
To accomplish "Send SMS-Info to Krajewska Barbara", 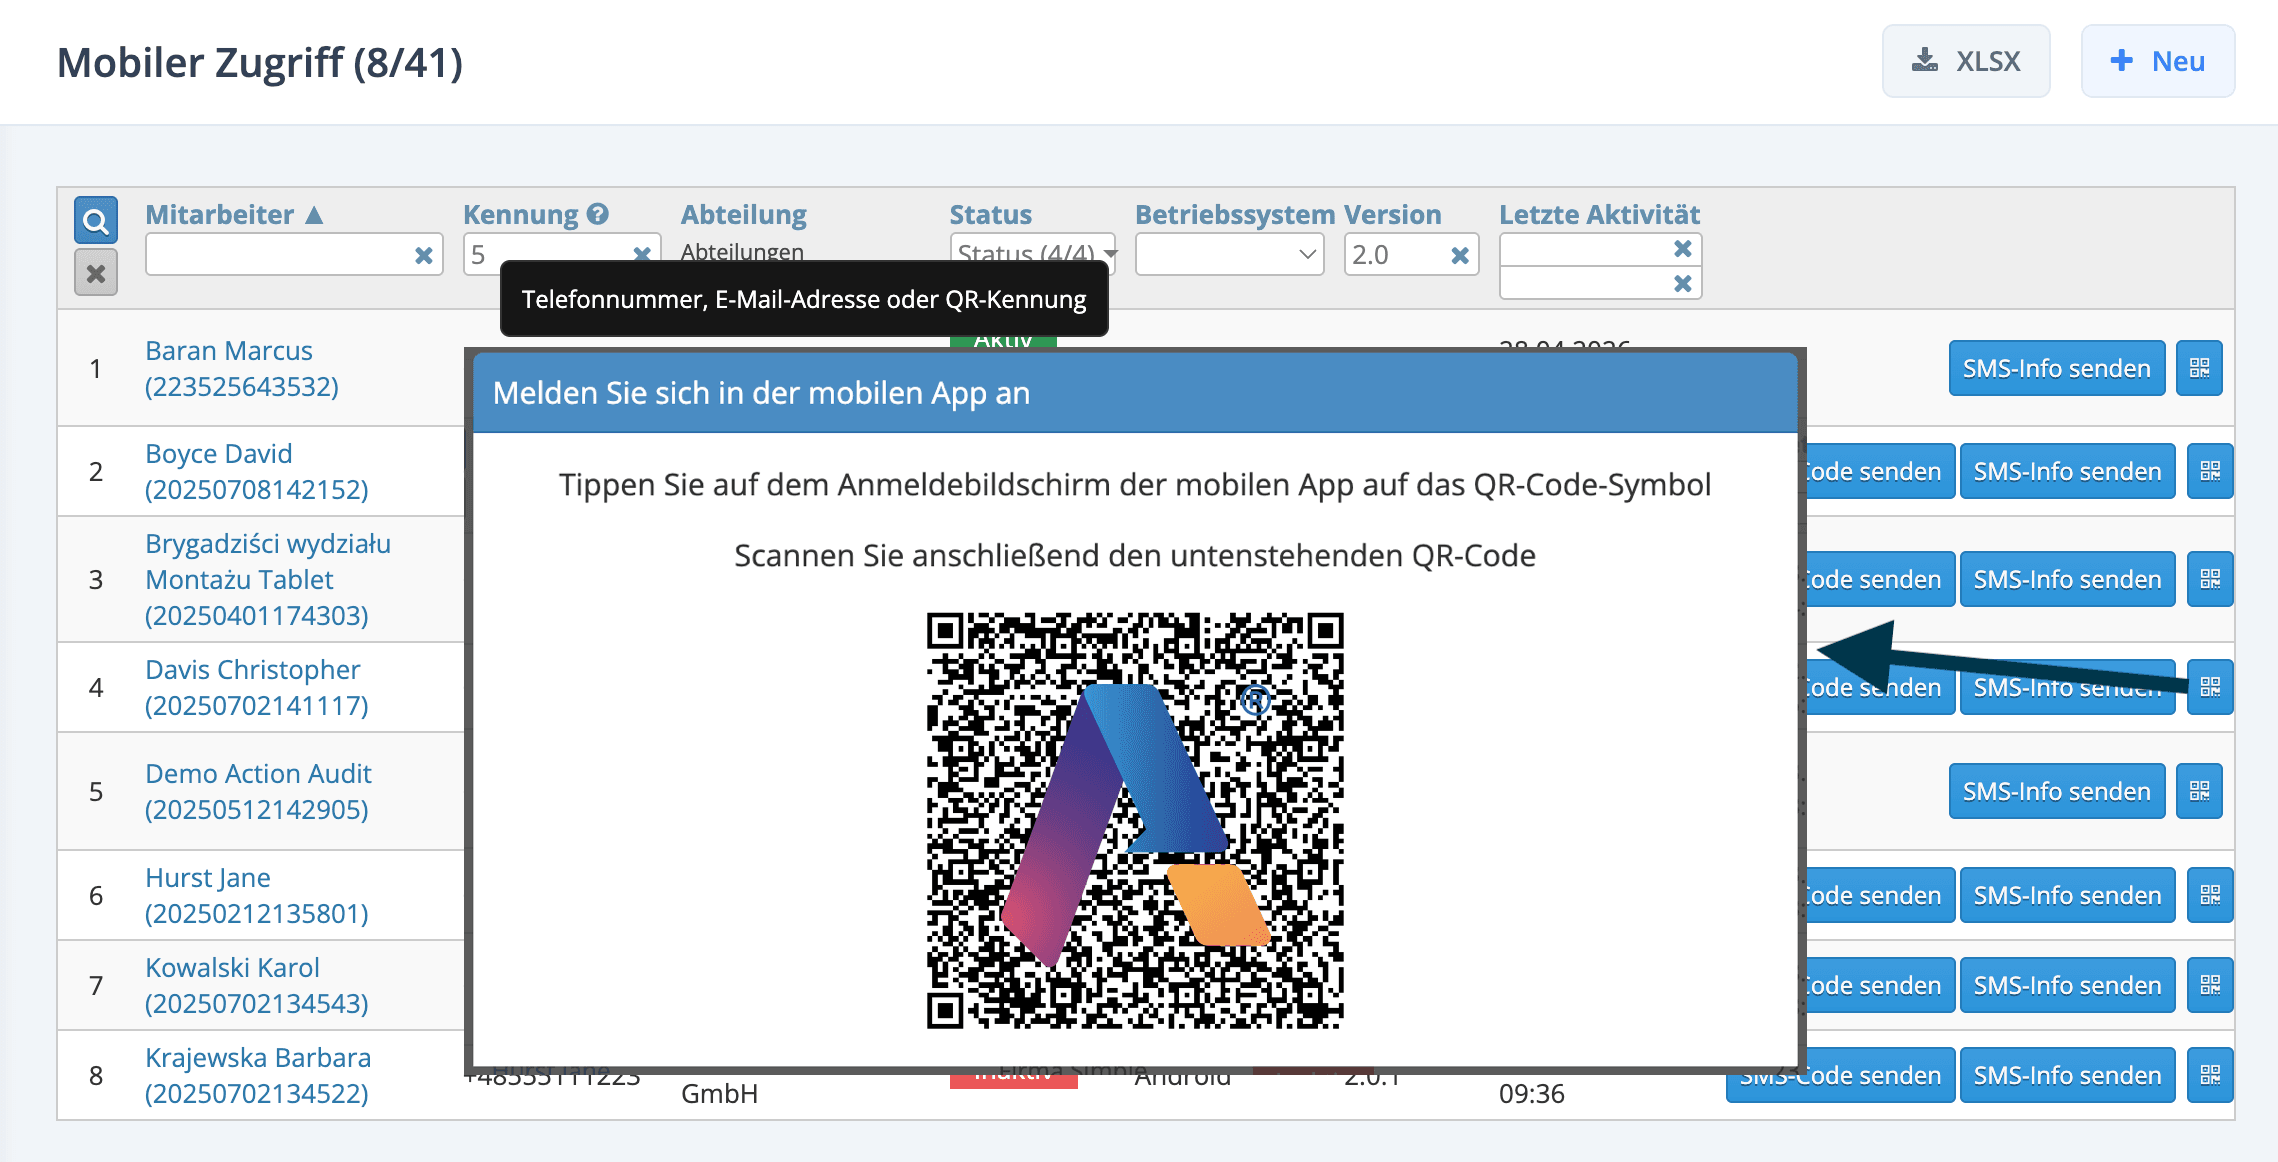I will tap(2067, 1075).
